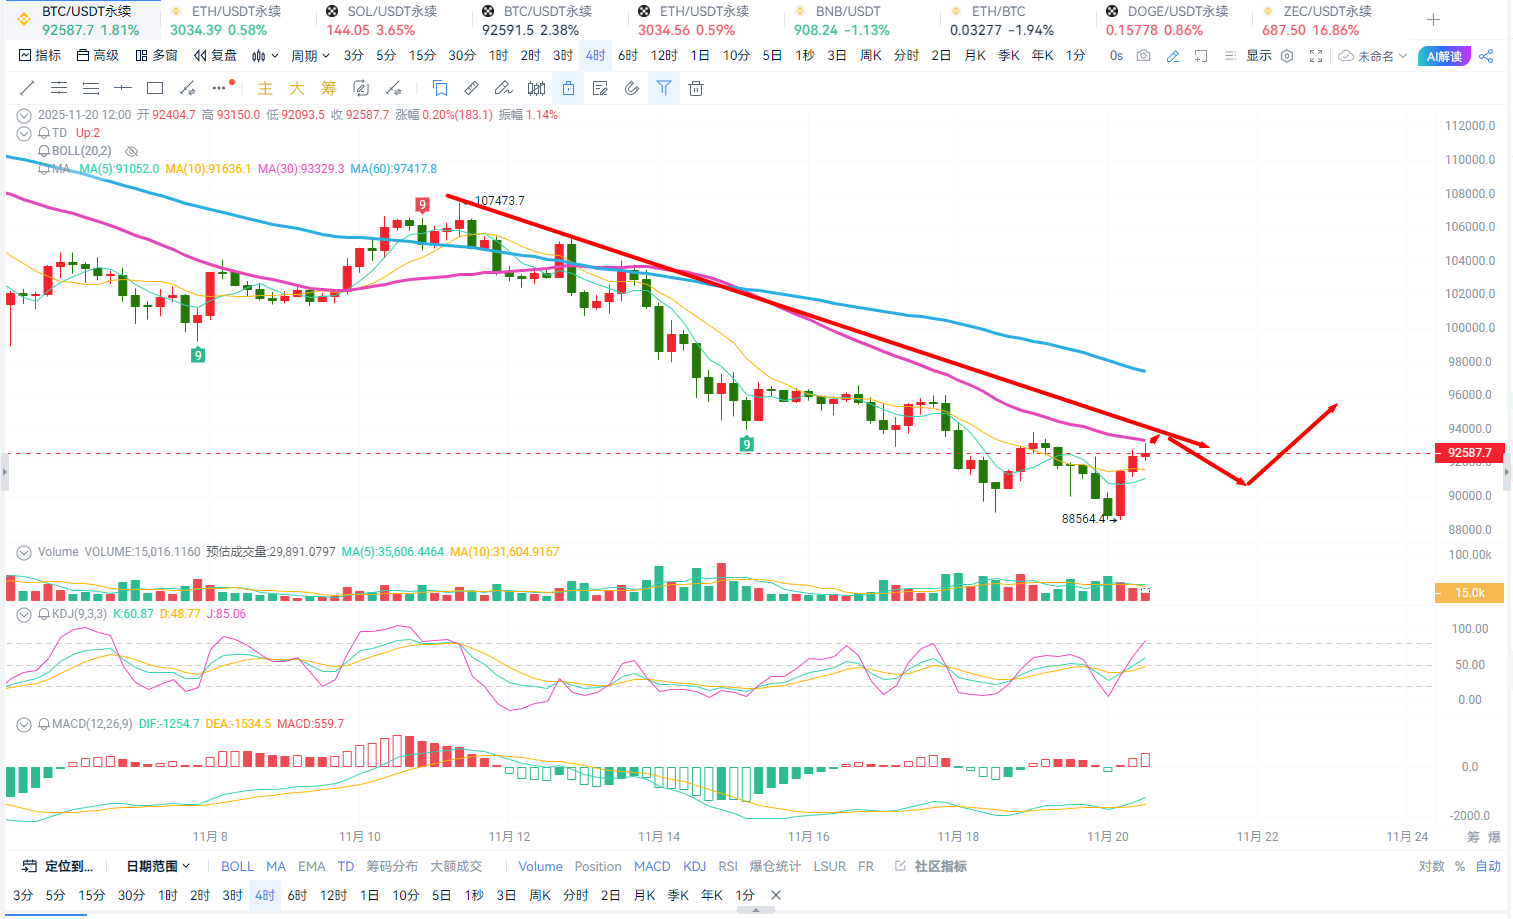Toggle the MACD indicator in bottom bar
The image size is (1513, 919).
pyautogui.click(x=652, y=866)
